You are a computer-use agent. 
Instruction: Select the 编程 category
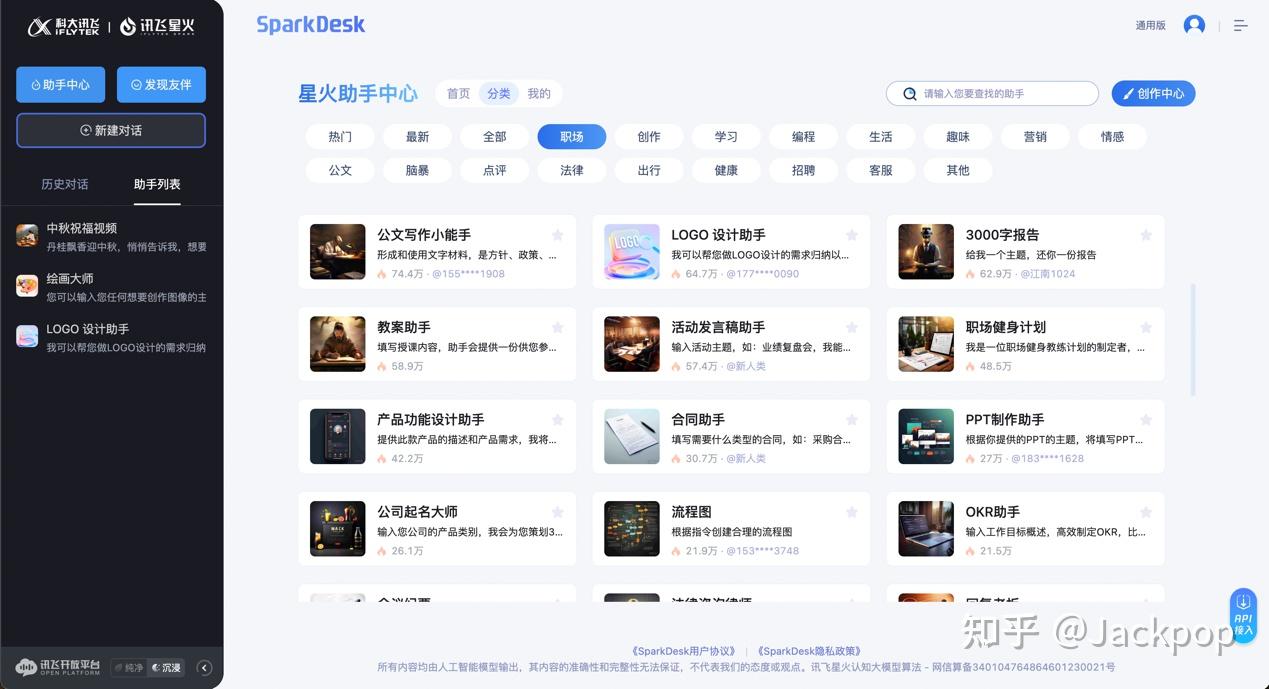(x=803, y=137)
